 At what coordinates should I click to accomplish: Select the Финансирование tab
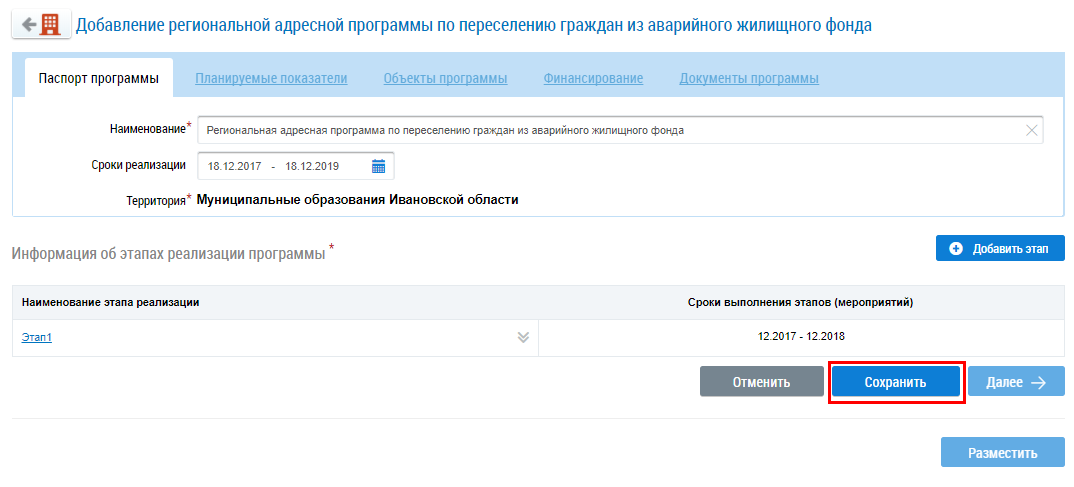593,78
